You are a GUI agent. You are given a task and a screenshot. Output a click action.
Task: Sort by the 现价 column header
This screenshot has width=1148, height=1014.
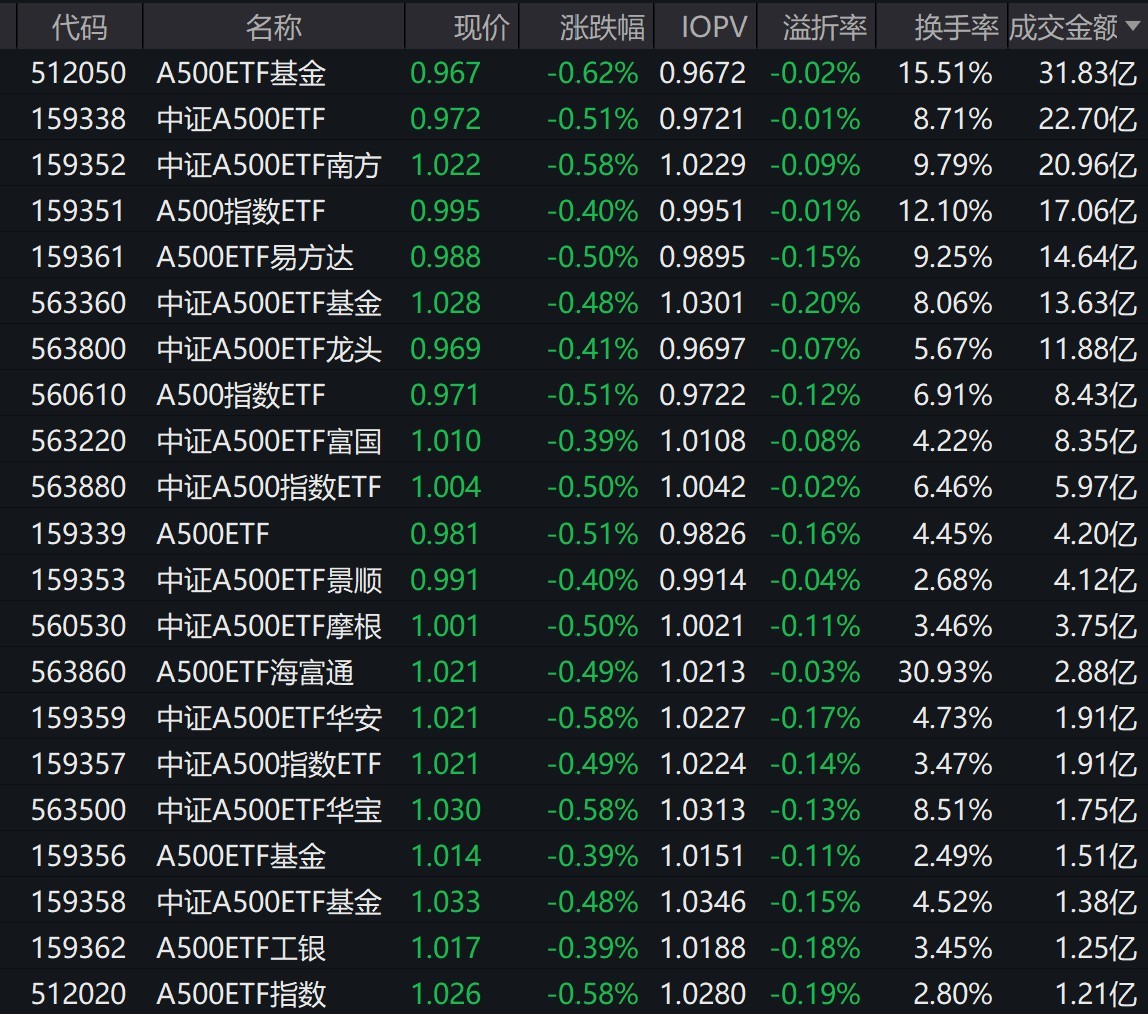(x=481, y=27)
